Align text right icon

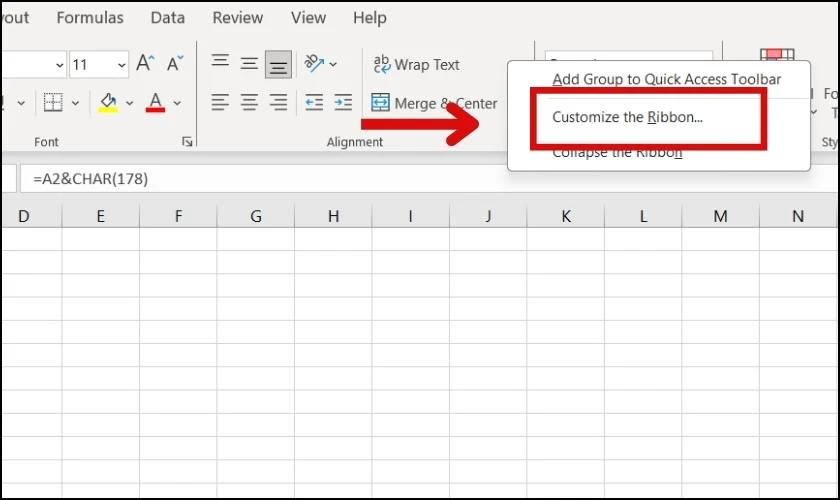click(x=278, y=102)
